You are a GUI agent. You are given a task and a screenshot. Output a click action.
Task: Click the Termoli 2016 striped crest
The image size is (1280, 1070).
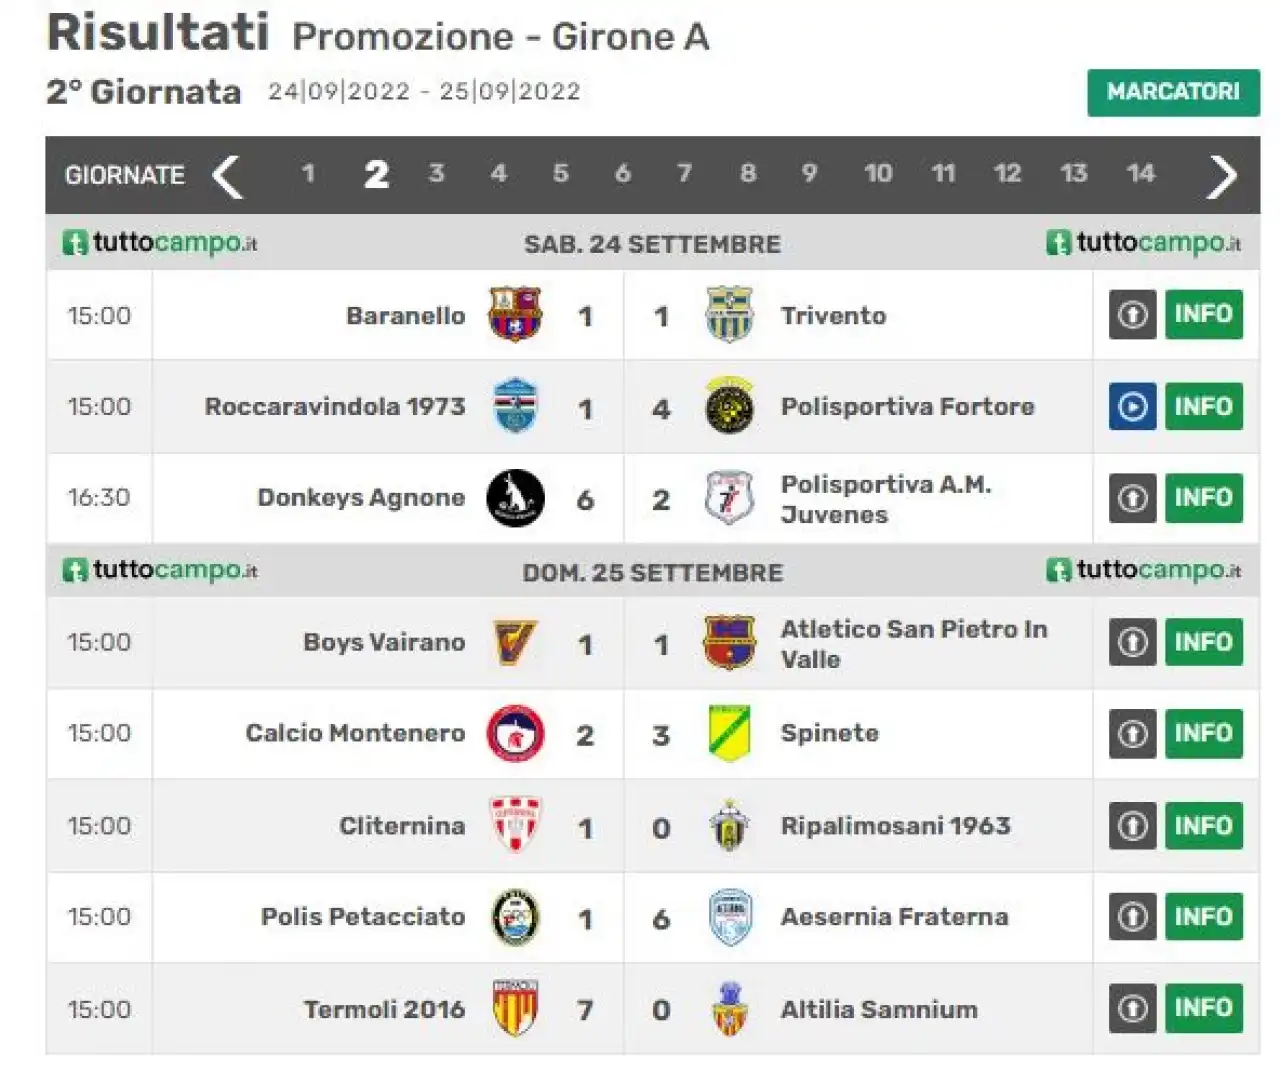tap(515, 1008)
